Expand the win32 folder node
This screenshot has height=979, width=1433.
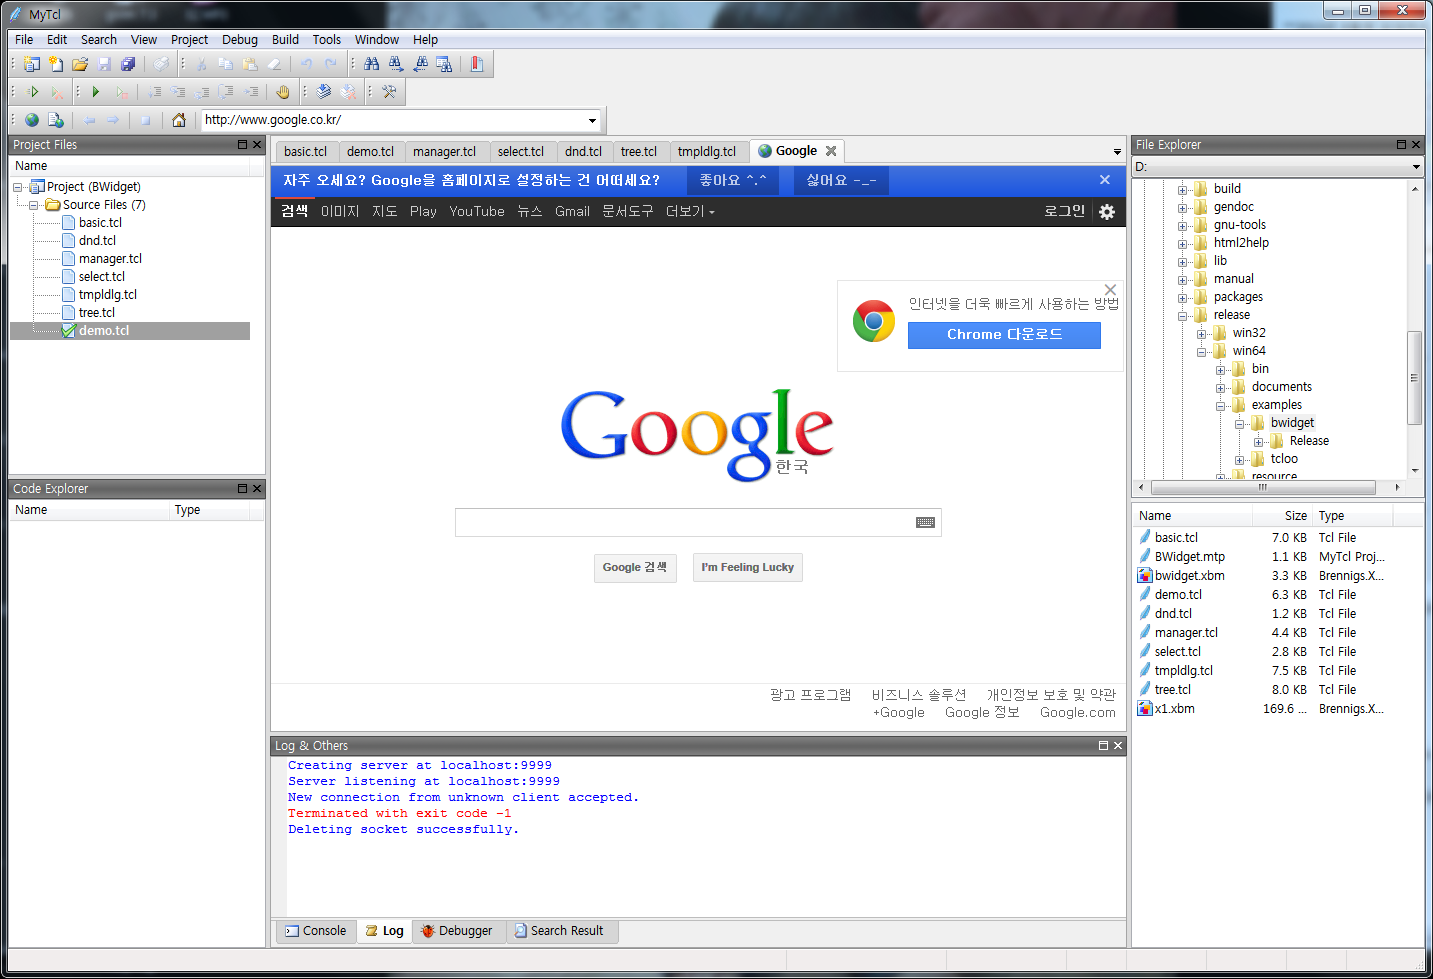1202,333
